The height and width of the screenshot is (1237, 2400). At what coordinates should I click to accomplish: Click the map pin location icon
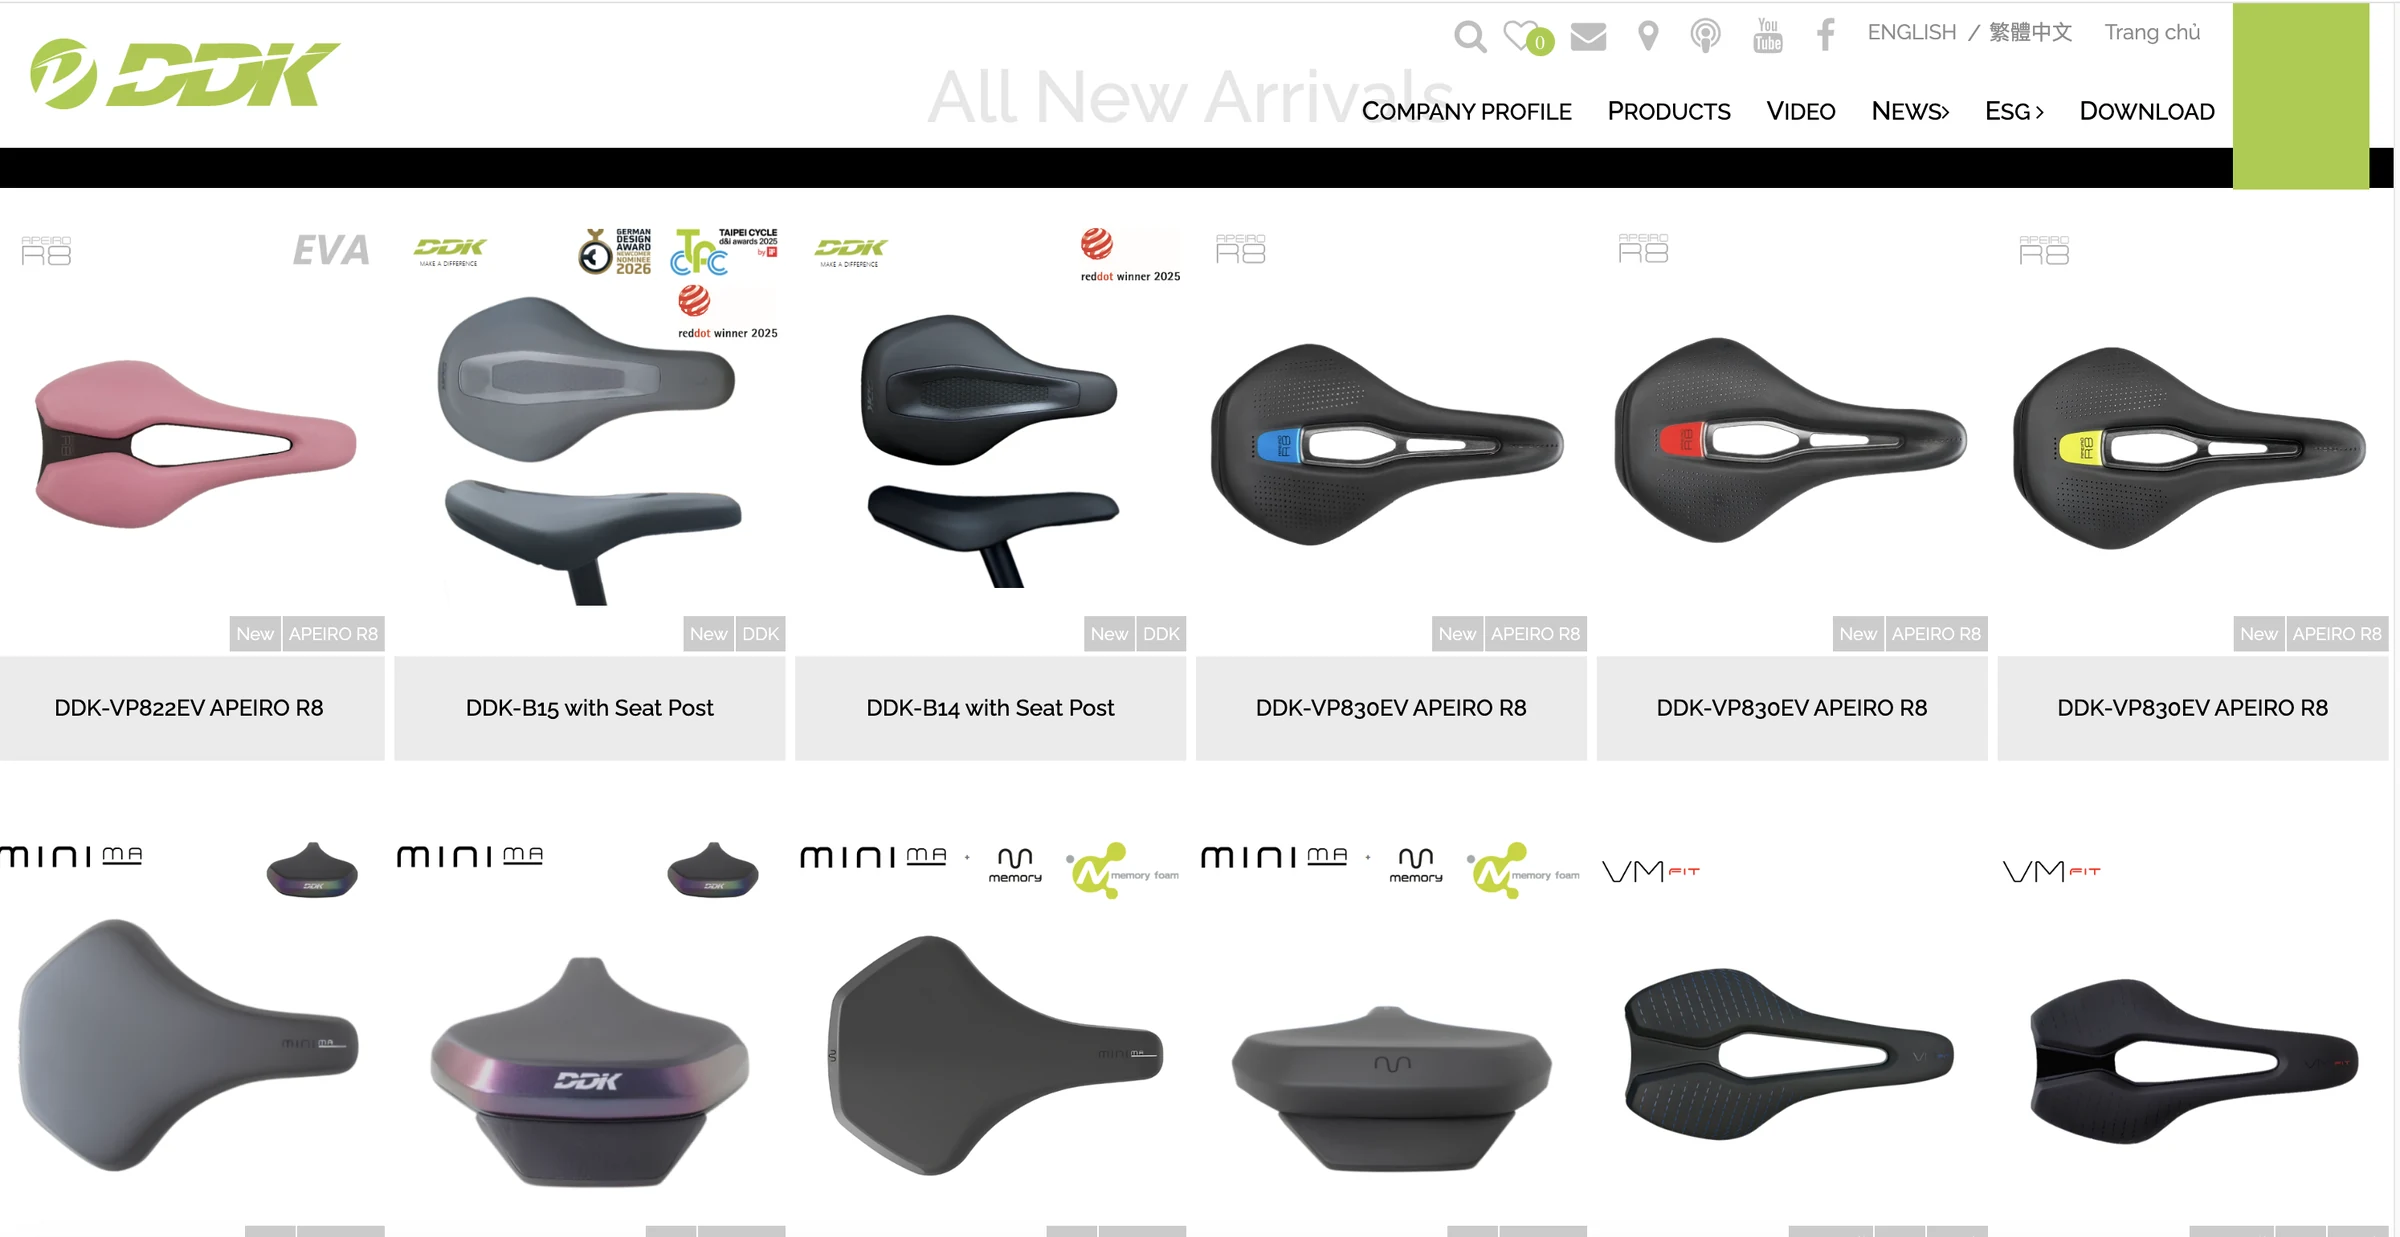tap(1648, 37)
